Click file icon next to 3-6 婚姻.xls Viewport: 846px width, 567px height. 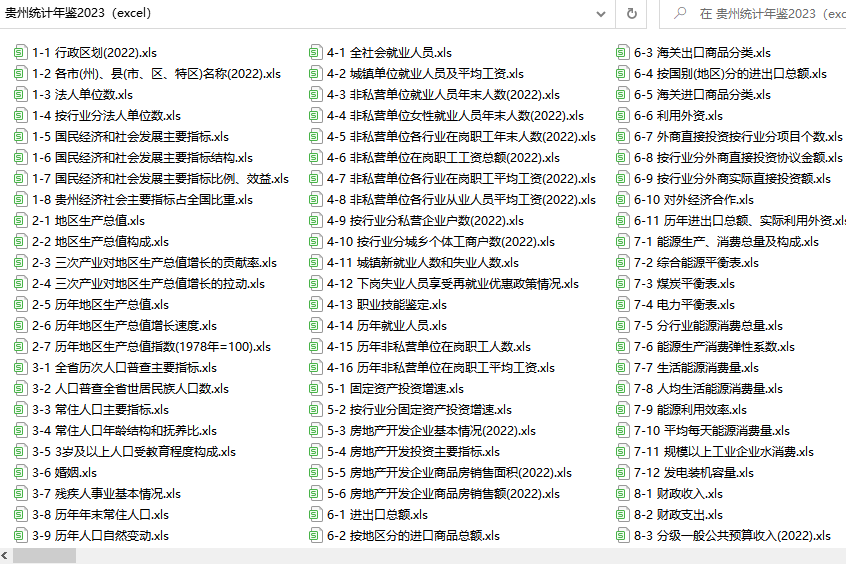[x=20, y=473]
